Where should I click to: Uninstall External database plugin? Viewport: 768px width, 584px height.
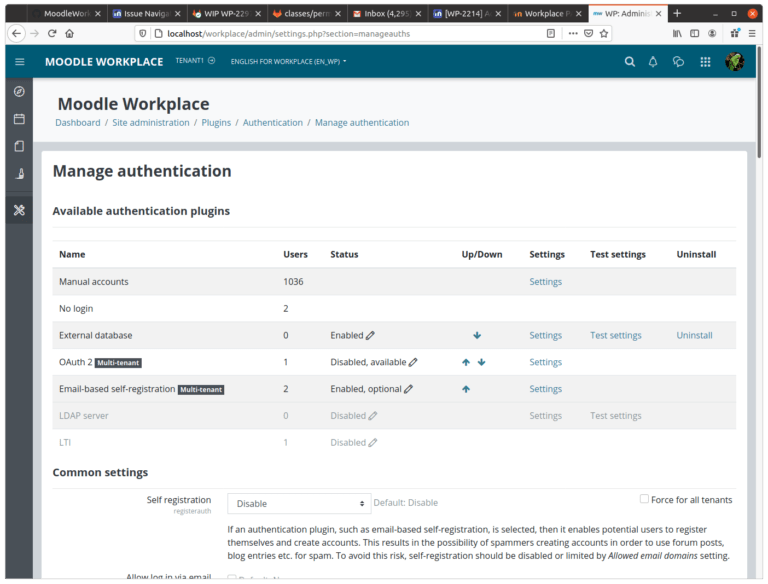pos(695,336)
